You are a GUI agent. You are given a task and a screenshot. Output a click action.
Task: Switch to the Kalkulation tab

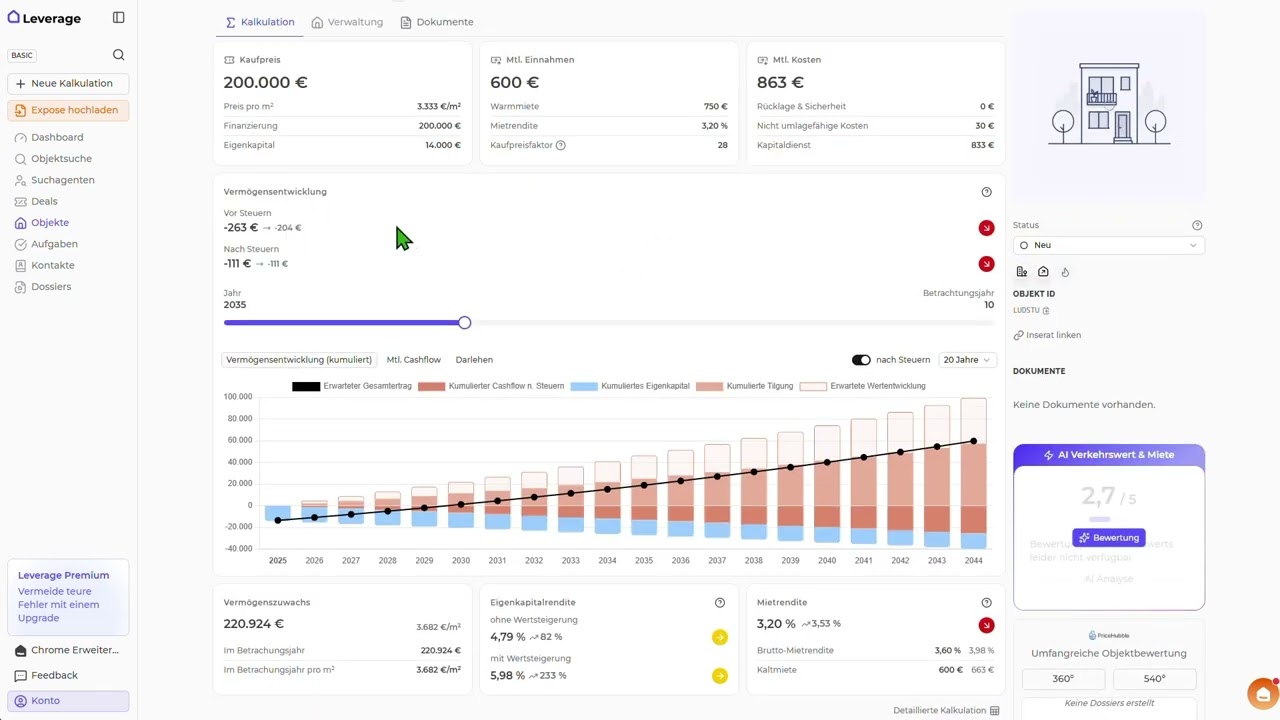point(259,22)
